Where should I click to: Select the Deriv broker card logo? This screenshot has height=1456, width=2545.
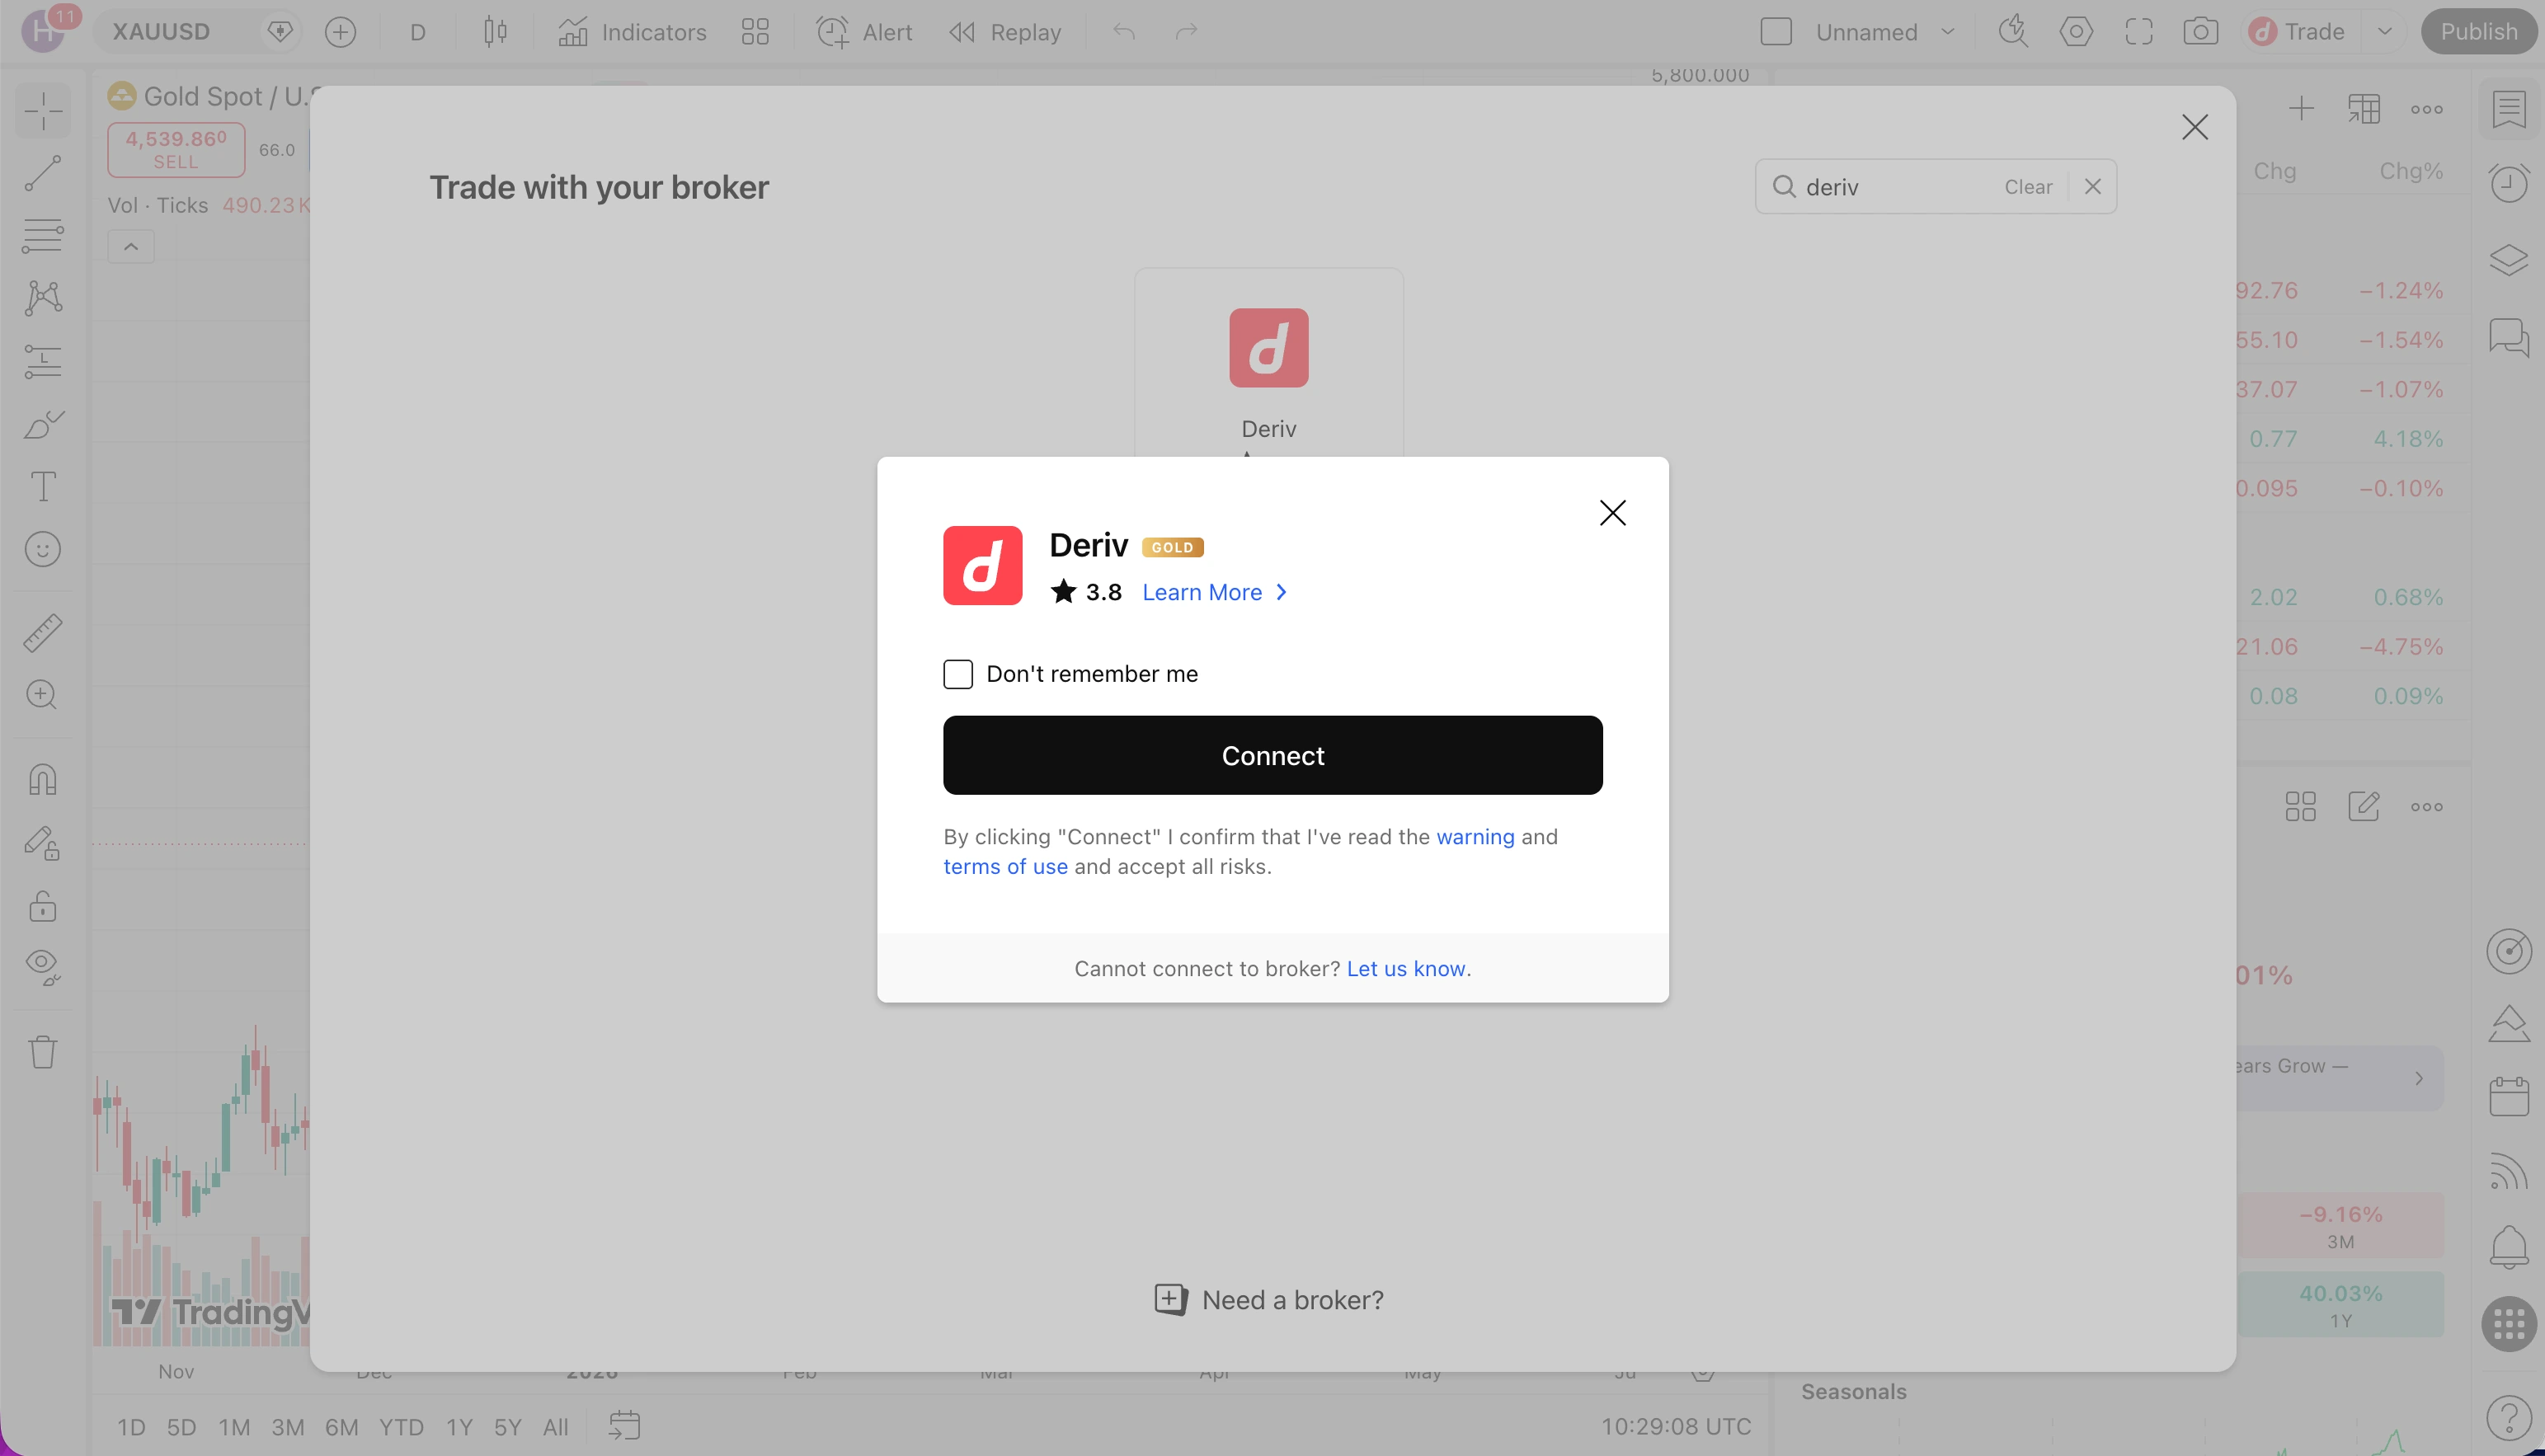1268,348
